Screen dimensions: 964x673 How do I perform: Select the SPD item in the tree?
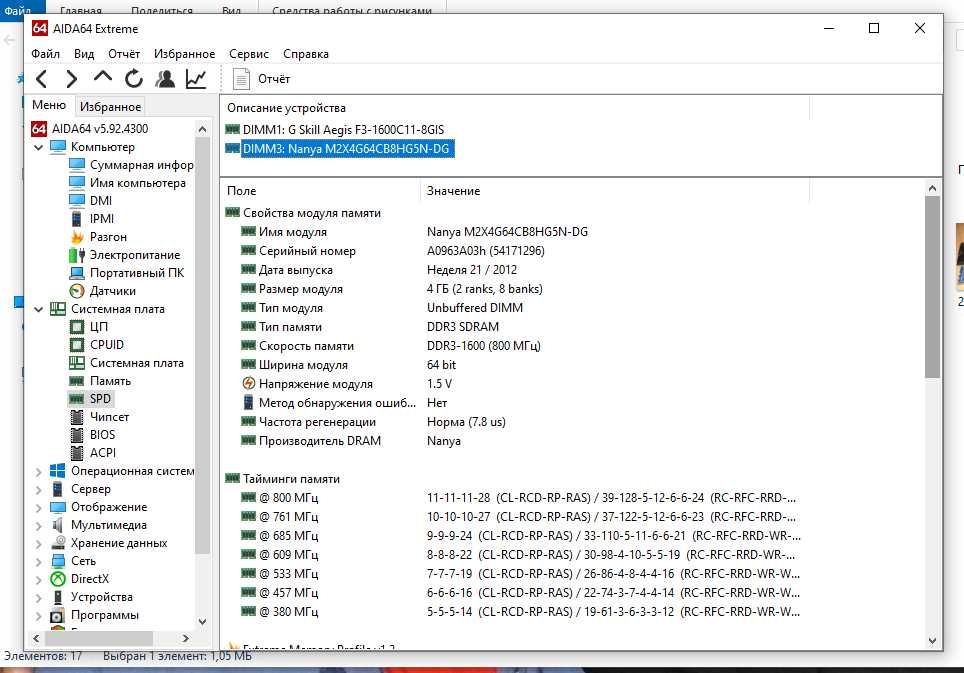coord(90,399)
